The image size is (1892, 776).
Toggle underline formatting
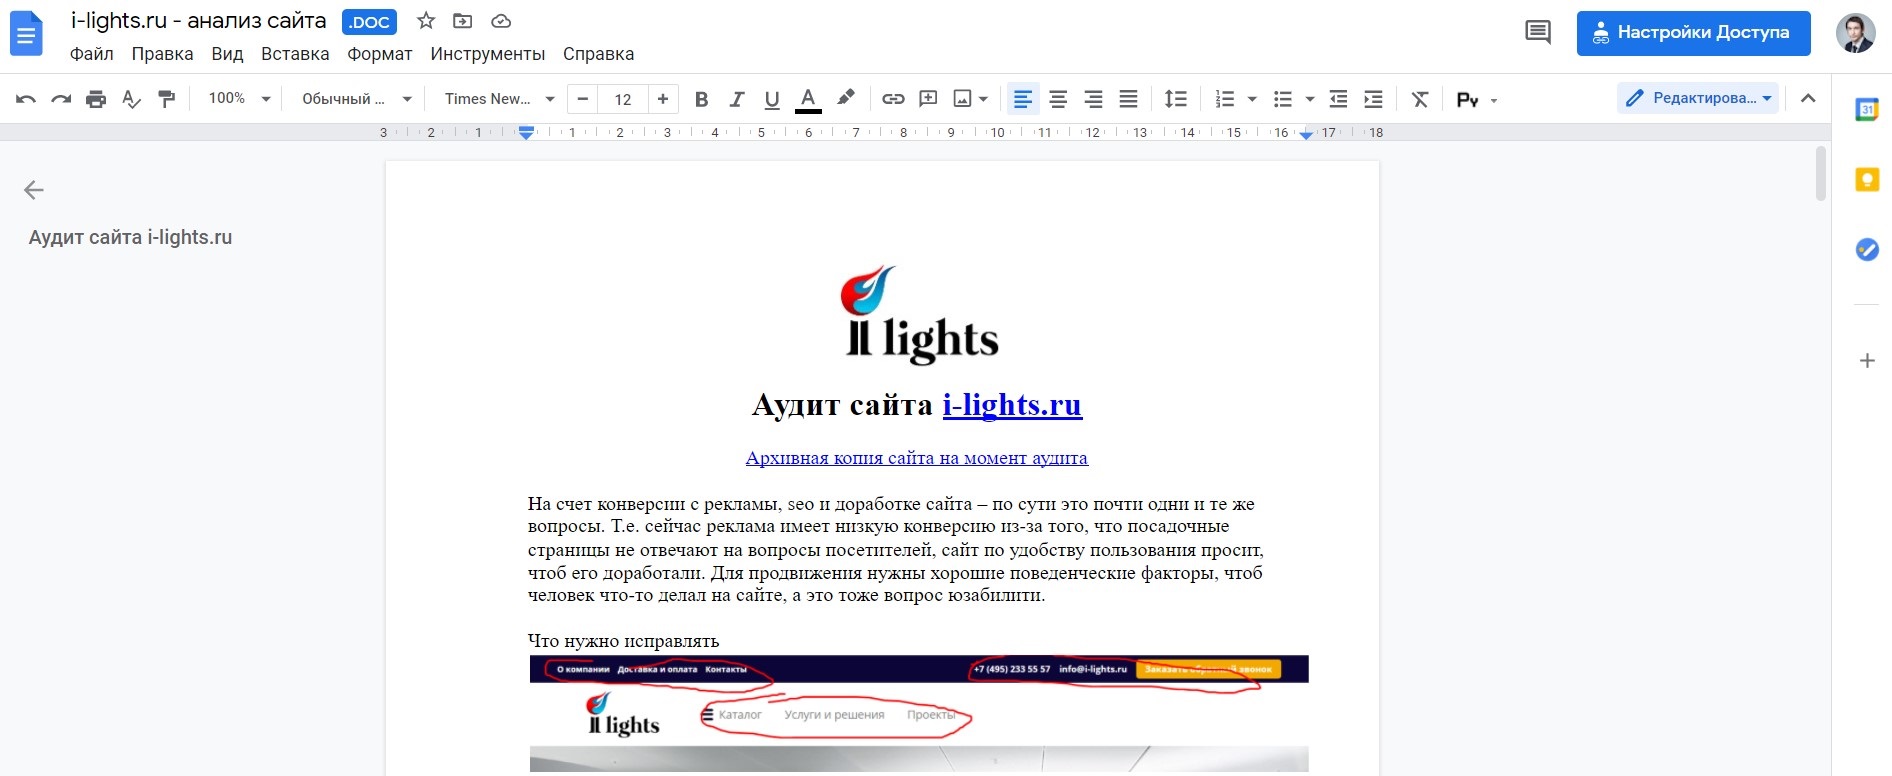[772, 99]
